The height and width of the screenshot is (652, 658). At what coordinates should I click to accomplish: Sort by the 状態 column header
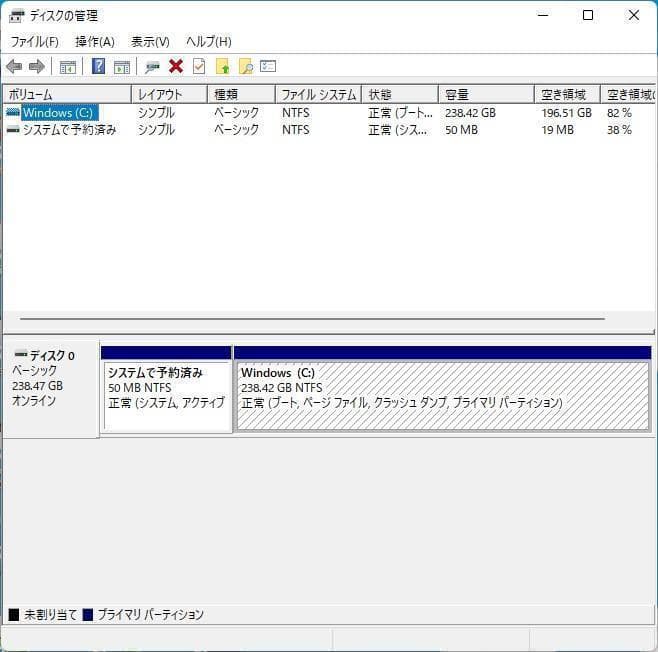tap(400, 94)
